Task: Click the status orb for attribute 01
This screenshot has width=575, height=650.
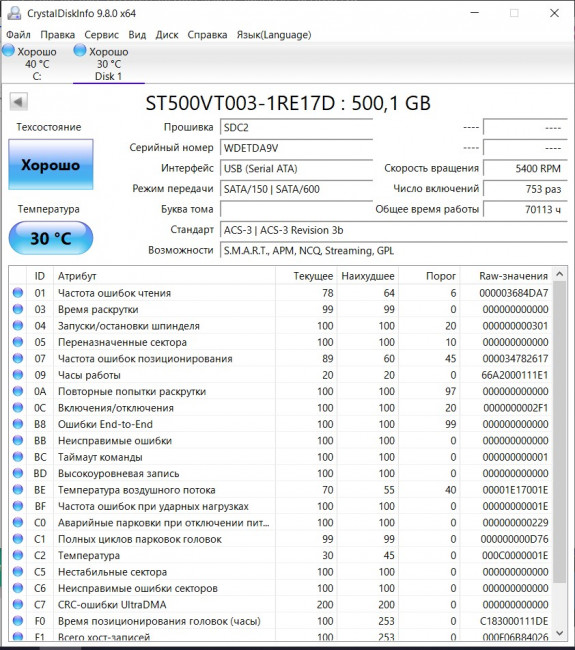Action: point(18,293)
